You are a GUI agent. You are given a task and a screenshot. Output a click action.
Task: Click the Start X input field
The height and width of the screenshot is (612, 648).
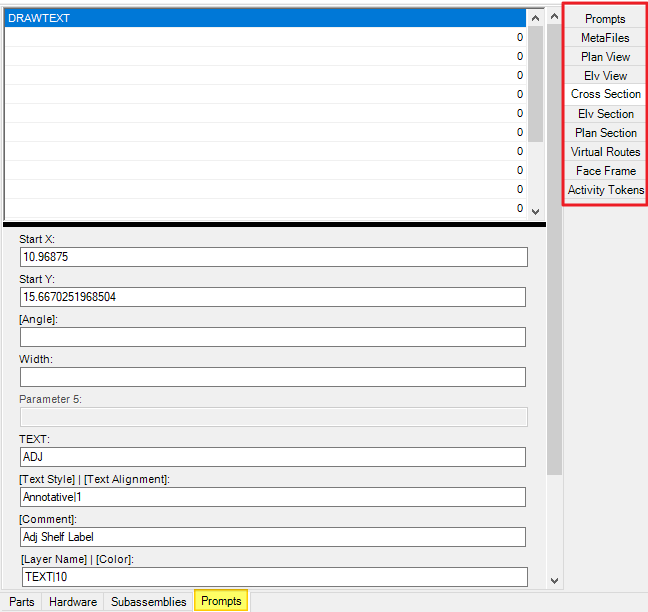tap(274, 257)
